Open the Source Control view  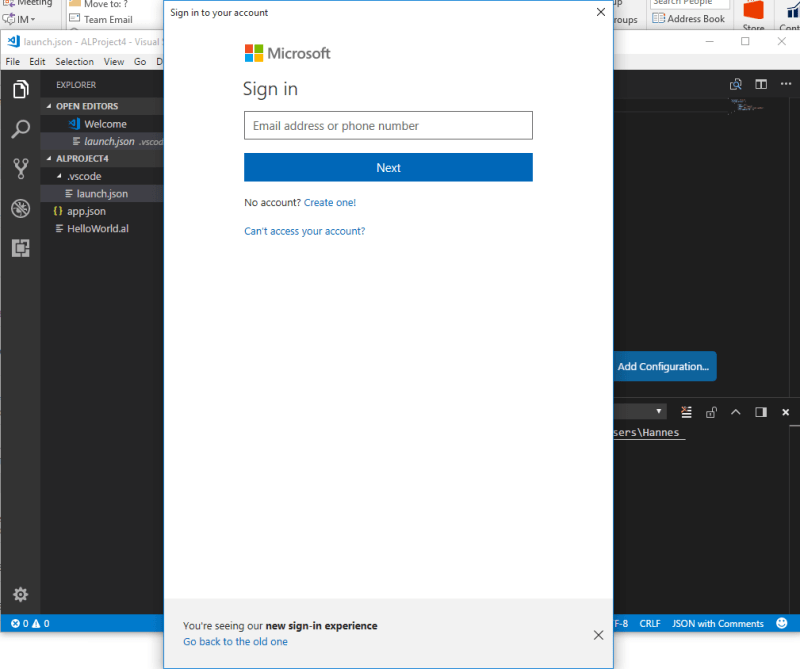pos(20,168)
